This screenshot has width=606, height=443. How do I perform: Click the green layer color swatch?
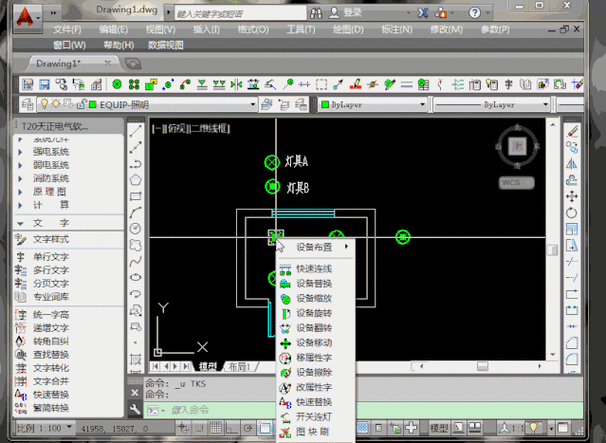click(93, 104)
